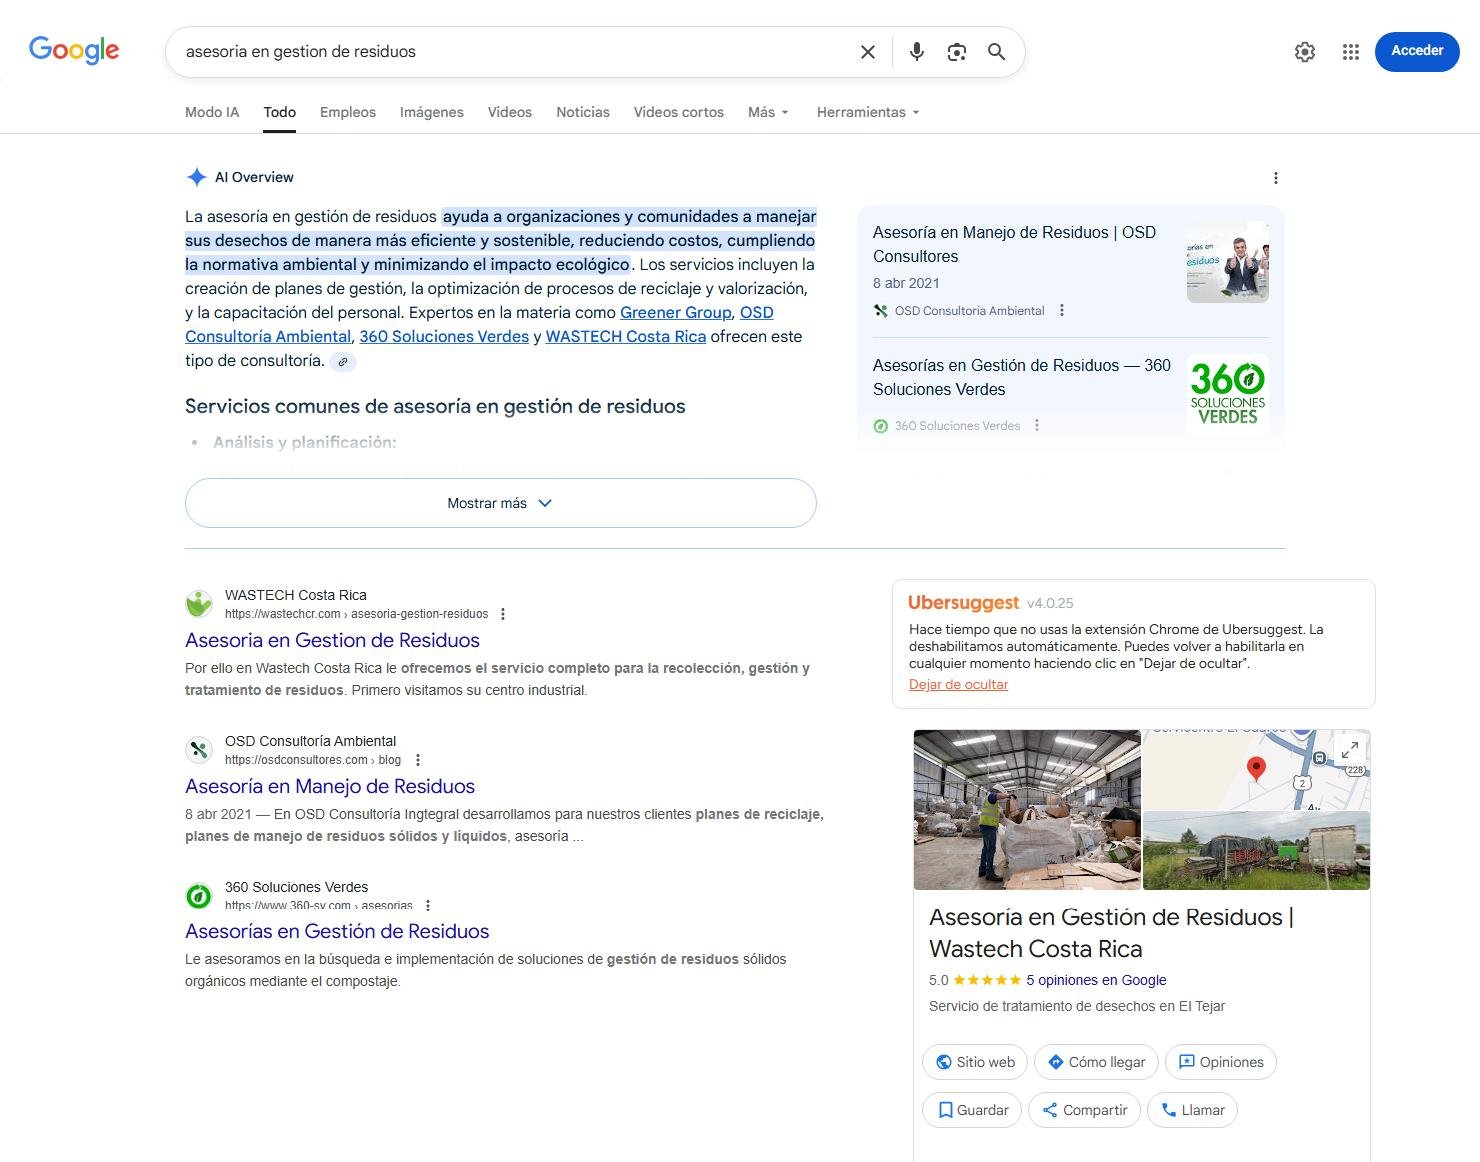Open the Google apps grid
The image size is (1480, 1162).
(x=1351, y=52)
